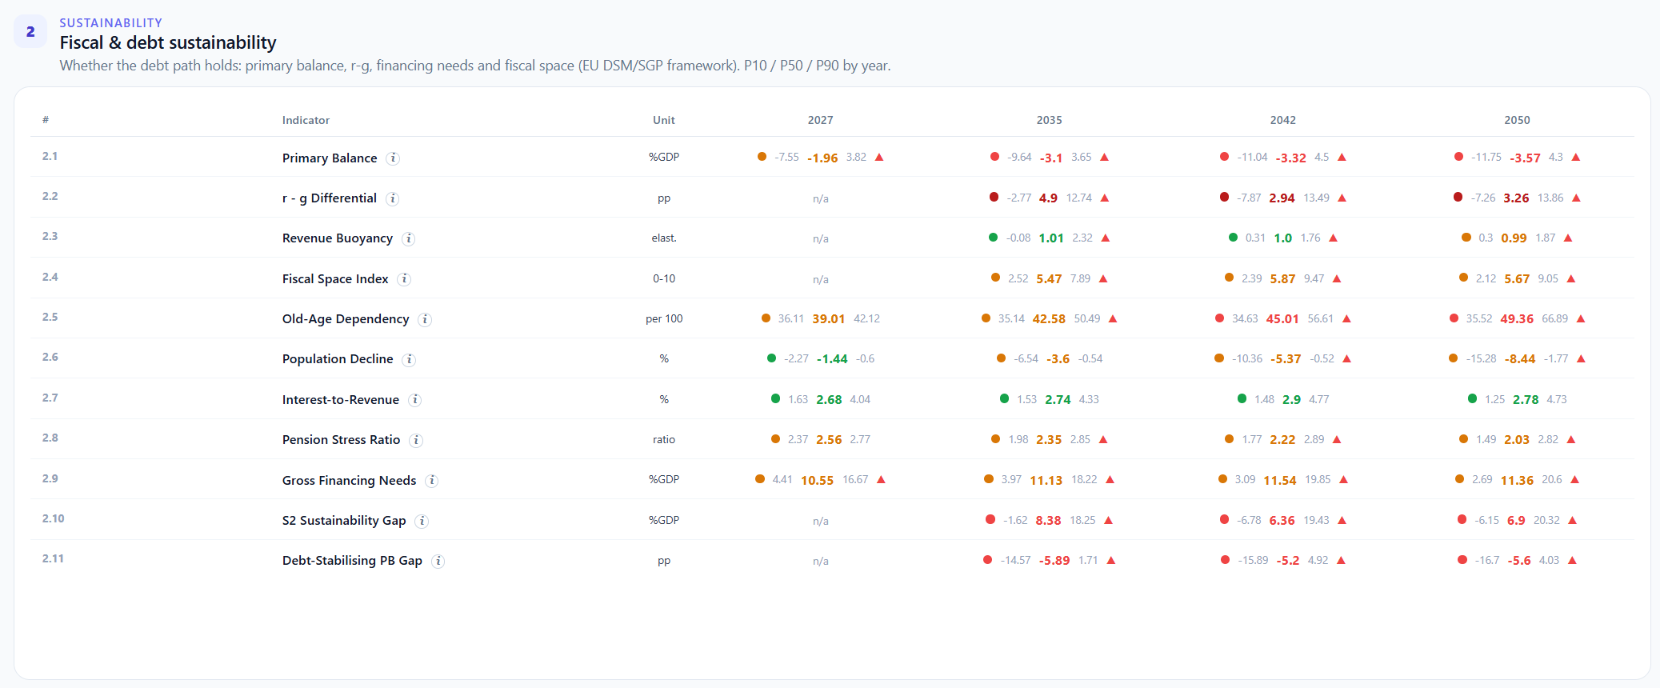Select the Indicator column header
The image size is (1661, 688).
coord(306,120)
